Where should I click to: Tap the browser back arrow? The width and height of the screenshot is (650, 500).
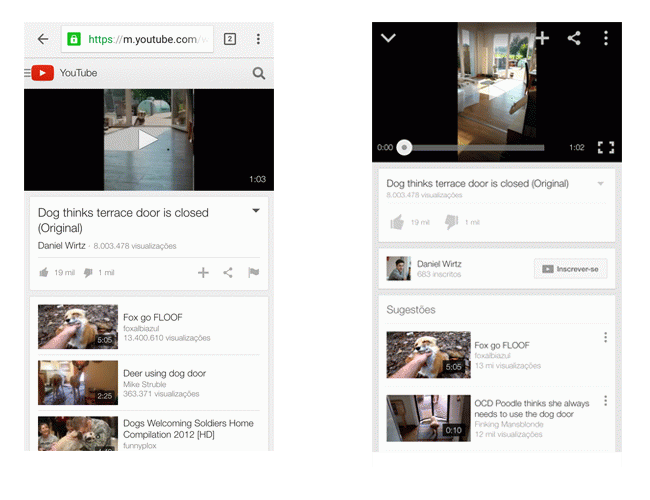click(x=43, y=39)
